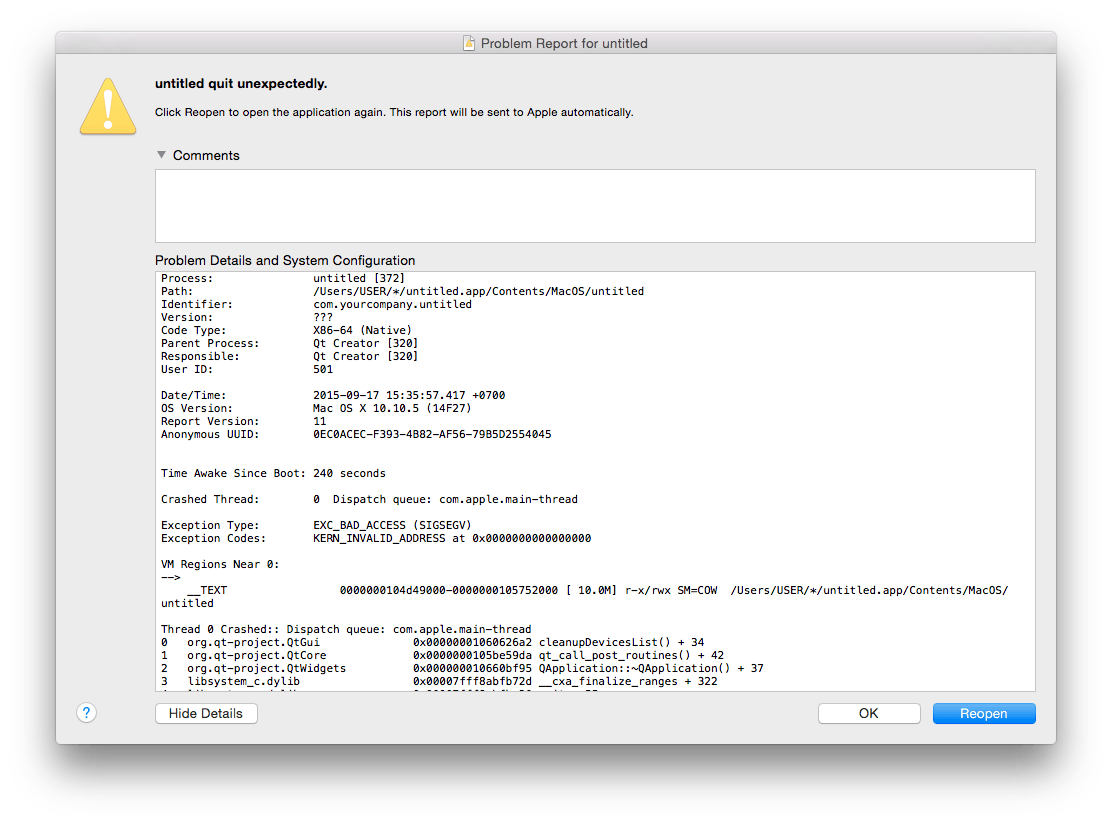Click the Date/Time value 2015-09-17
This screenshot has height=824, width=1112.
coord(409,395)
